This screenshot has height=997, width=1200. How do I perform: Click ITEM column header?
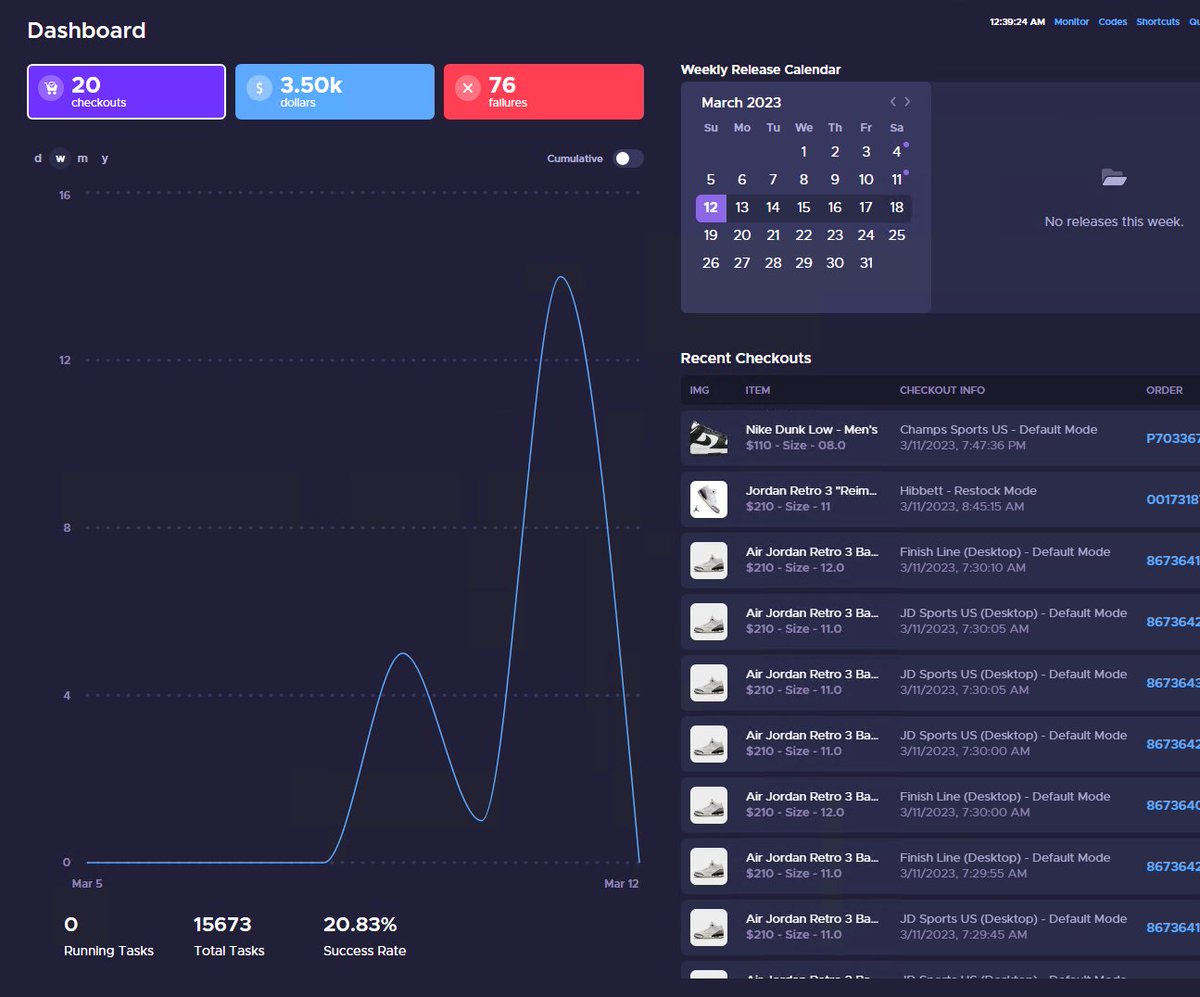758,391
